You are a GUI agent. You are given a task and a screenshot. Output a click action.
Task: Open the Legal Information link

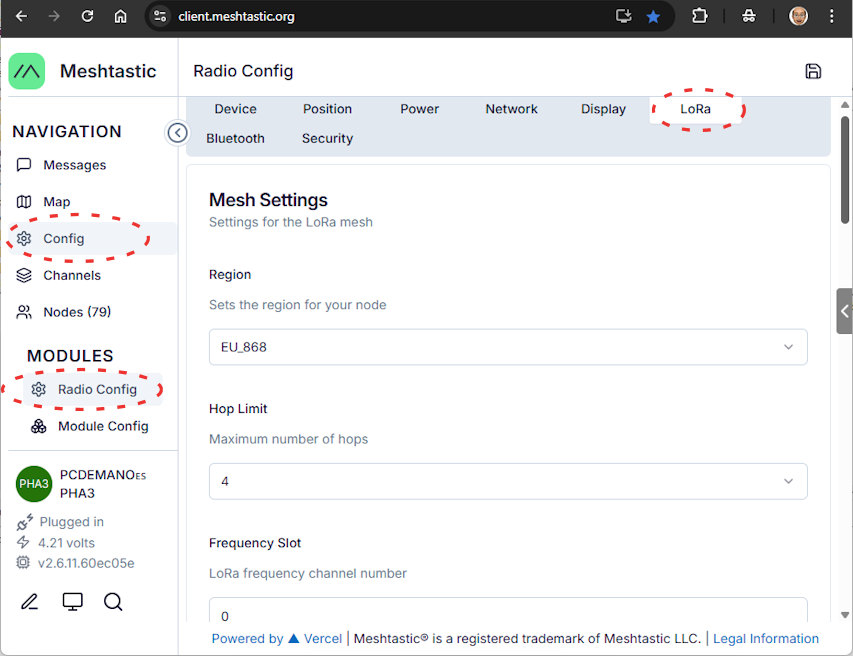(x=765, y=639)
